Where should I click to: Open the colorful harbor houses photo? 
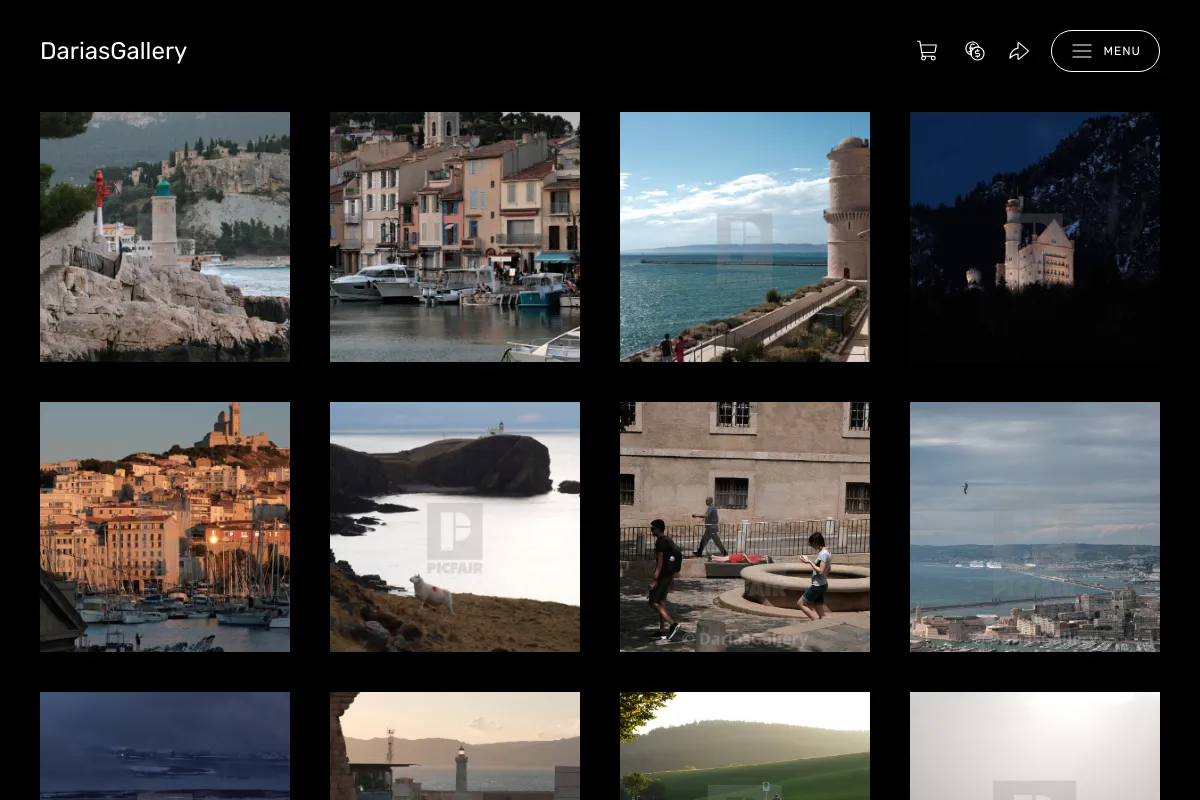click(x=455, y=237)
